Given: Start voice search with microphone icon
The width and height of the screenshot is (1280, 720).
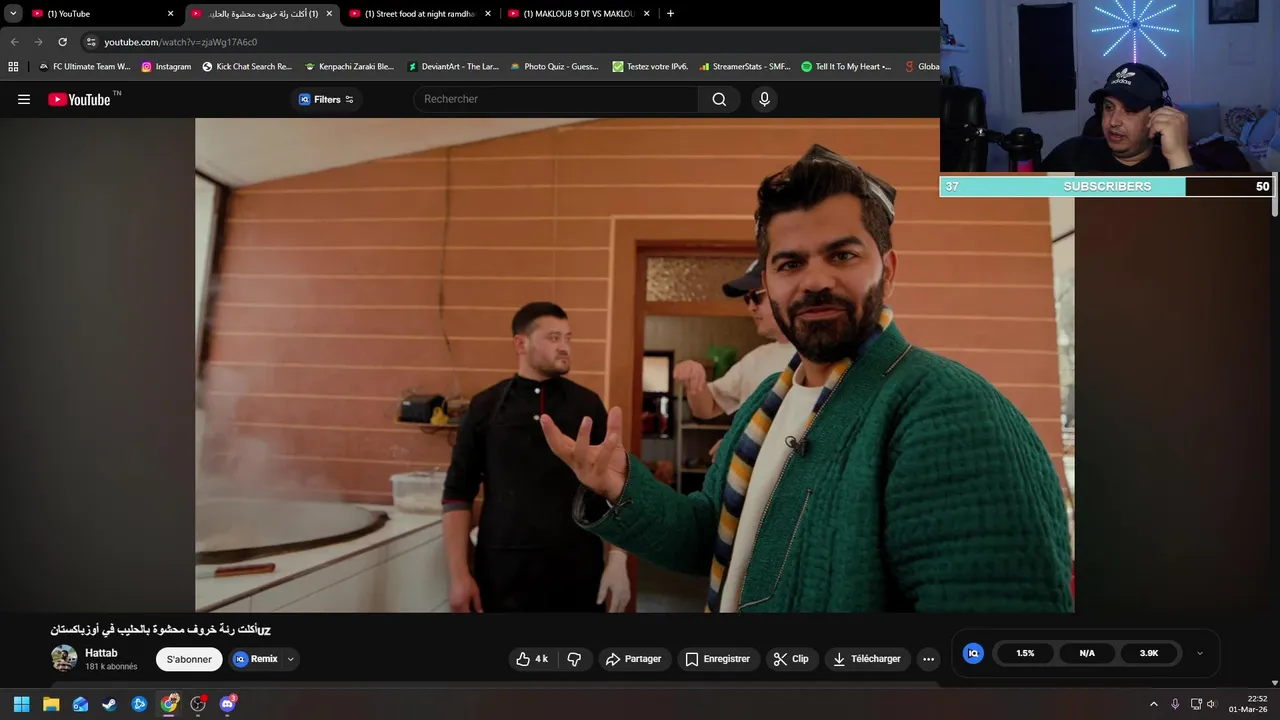Looking at the screenshot, I should click(x=764, y=99).
